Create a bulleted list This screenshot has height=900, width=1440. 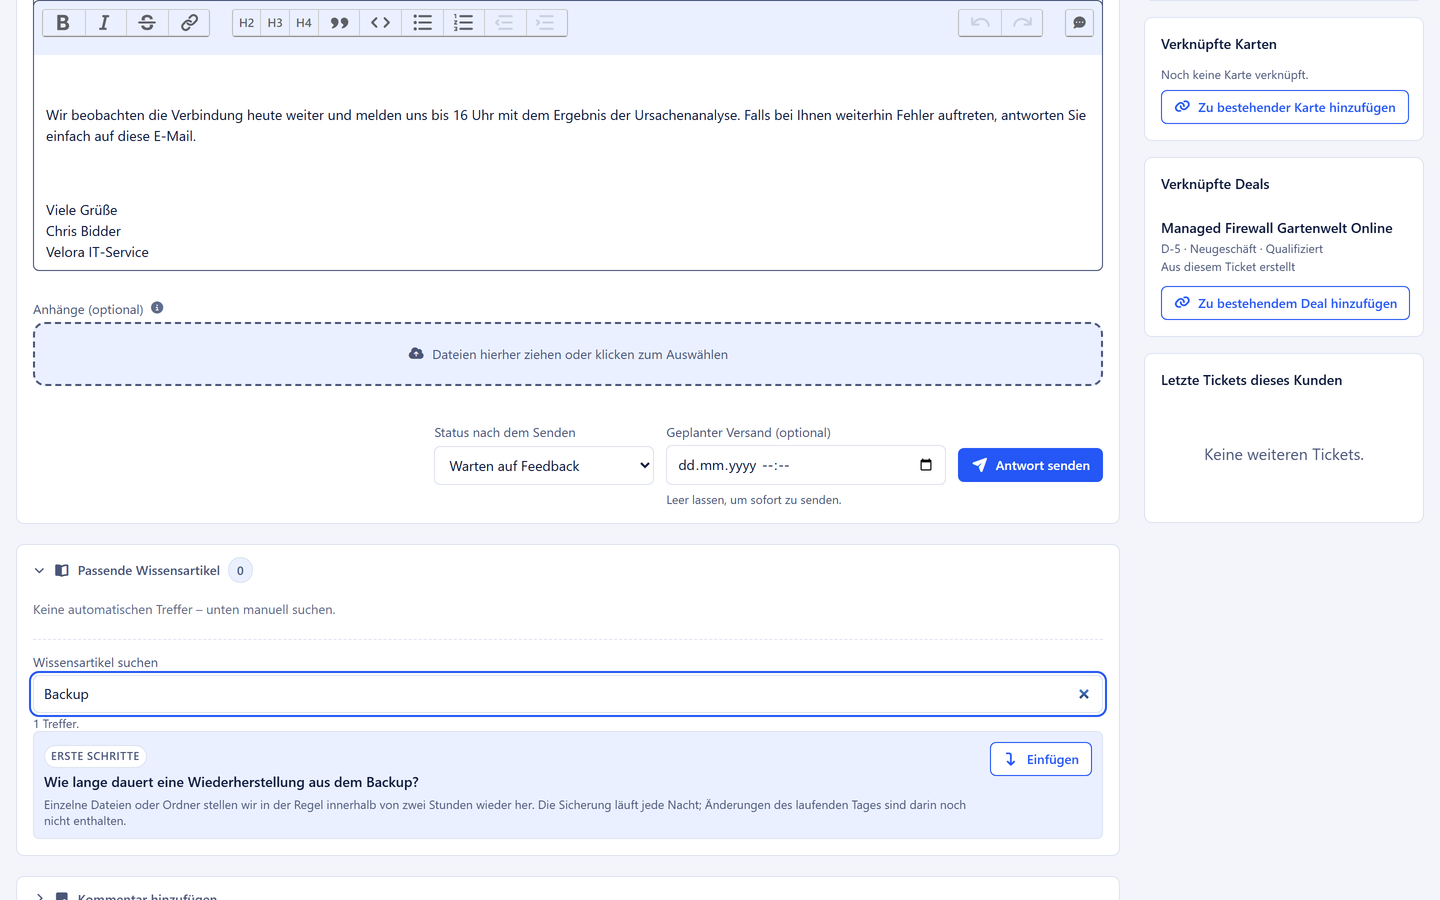(x=422, y=23)
